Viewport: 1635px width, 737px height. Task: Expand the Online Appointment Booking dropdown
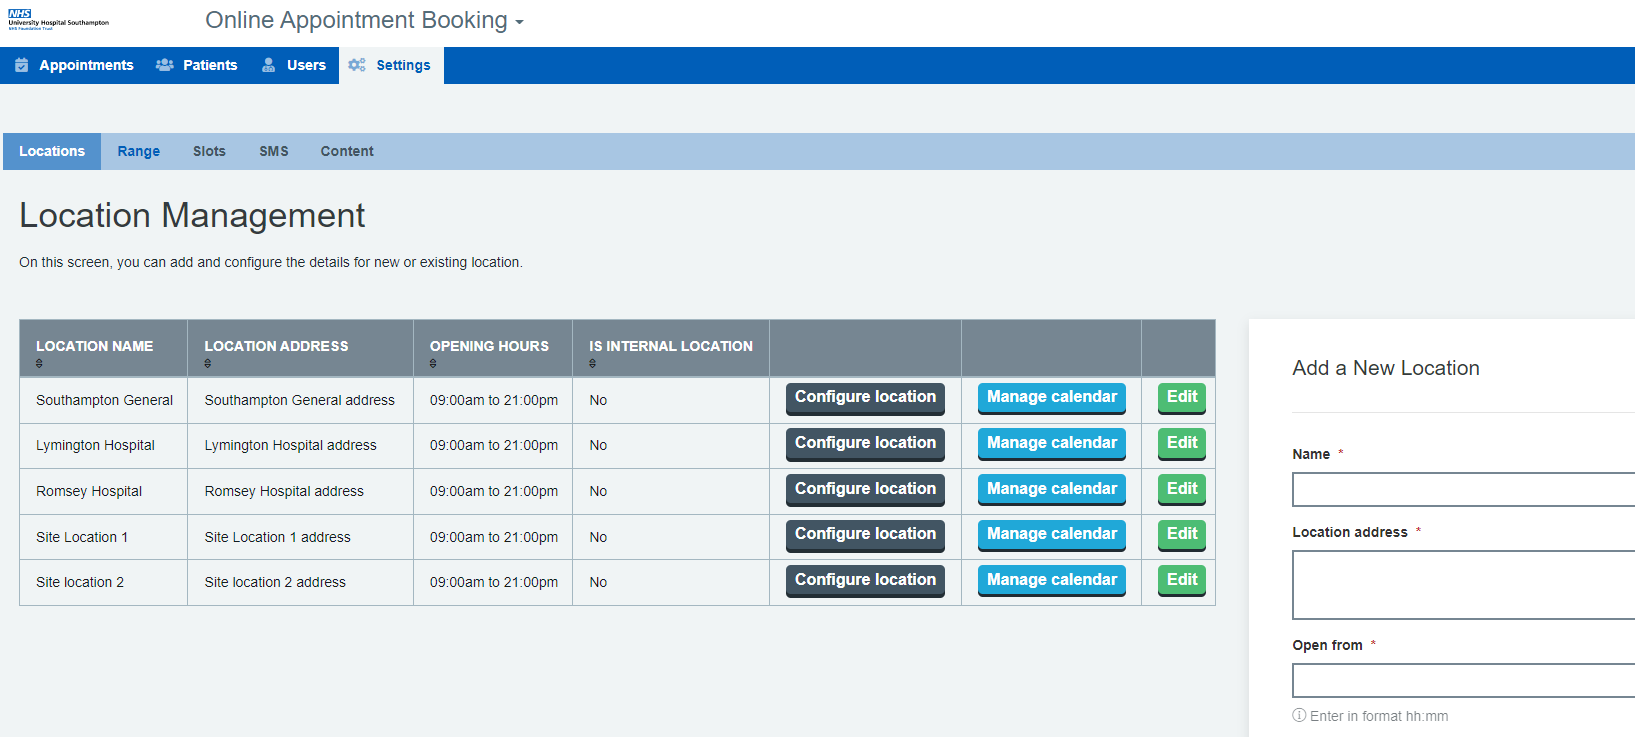(x=519, y=22)
